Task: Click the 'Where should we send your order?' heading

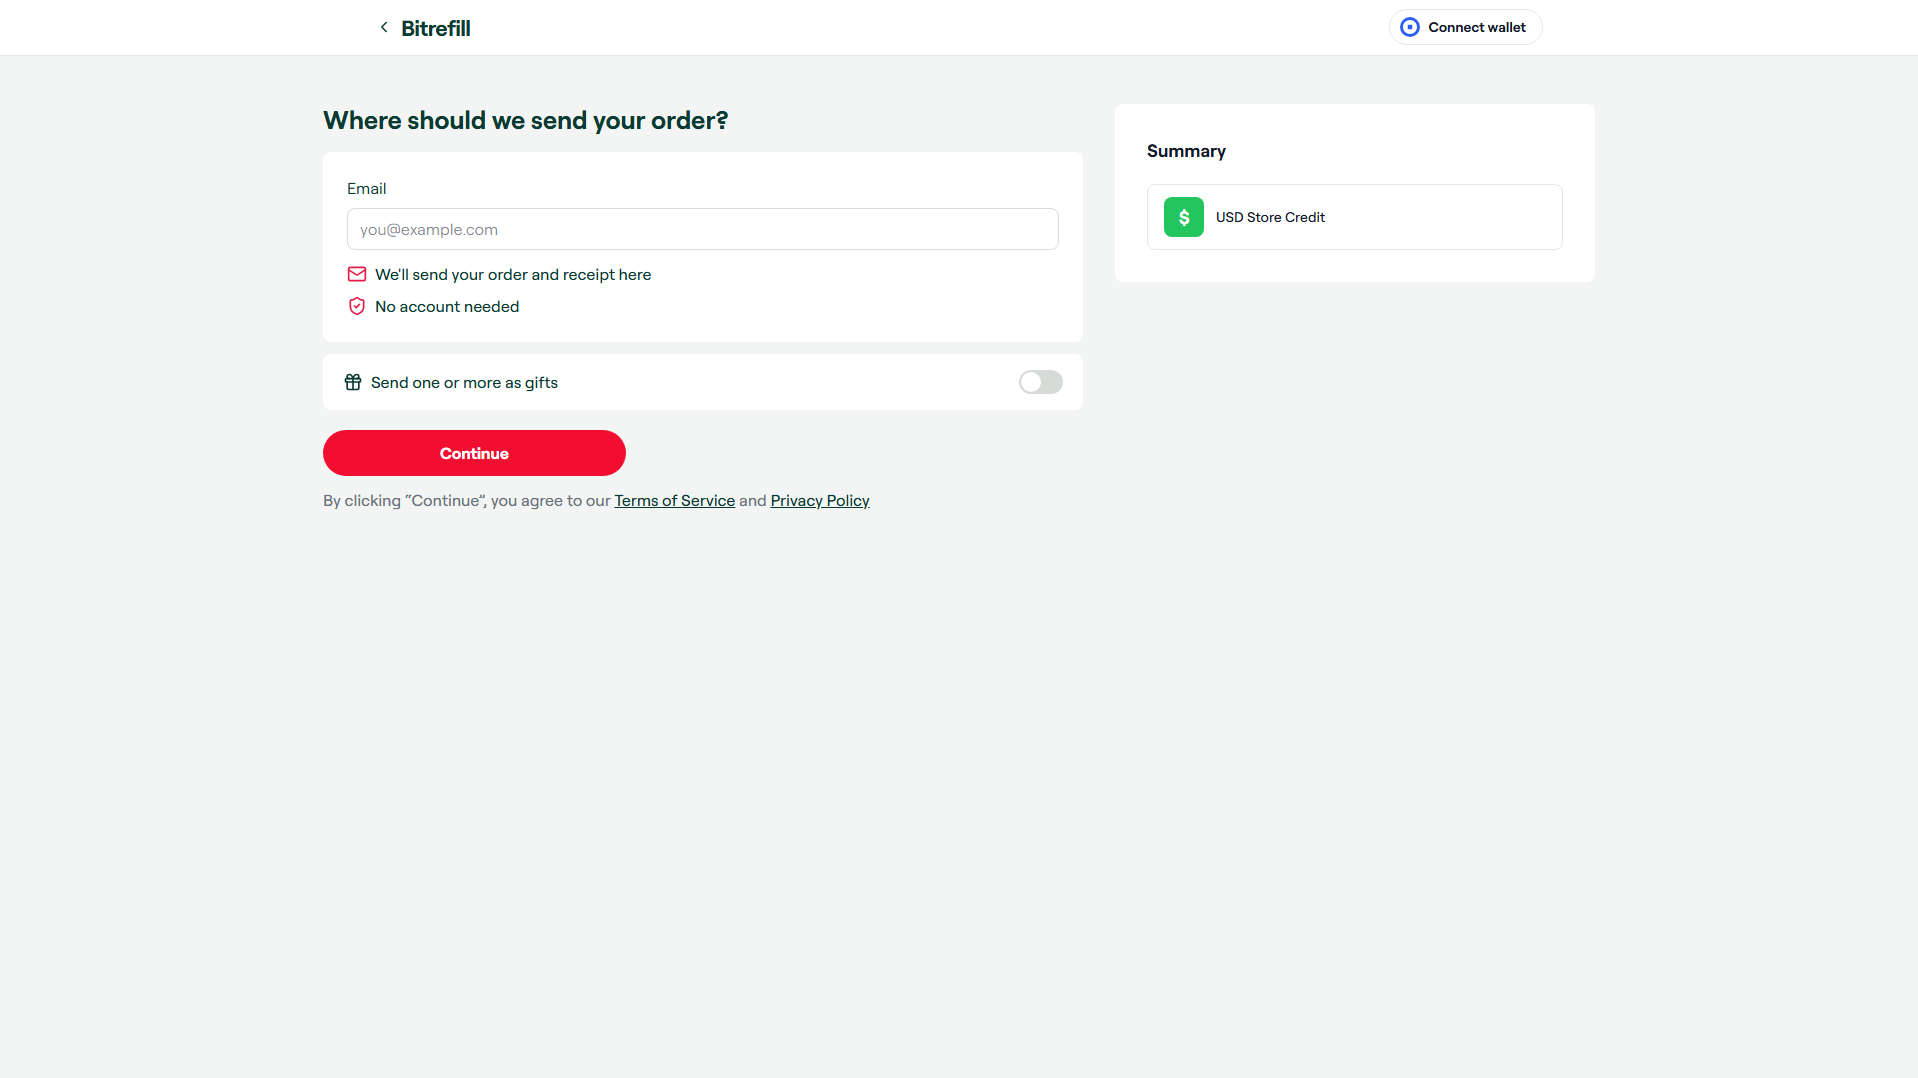Action: [x=525, y=120]
